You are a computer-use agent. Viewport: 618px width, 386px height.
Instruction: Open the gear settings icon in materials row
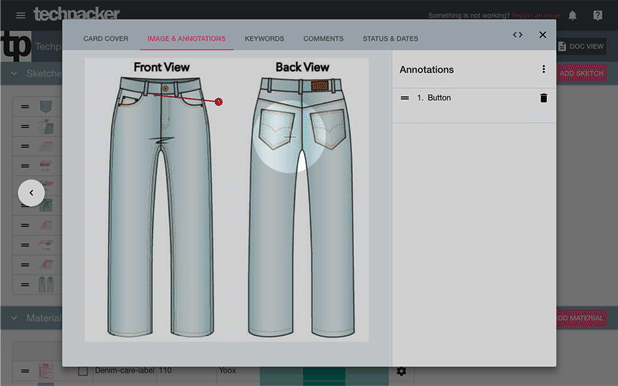[401, 371]
